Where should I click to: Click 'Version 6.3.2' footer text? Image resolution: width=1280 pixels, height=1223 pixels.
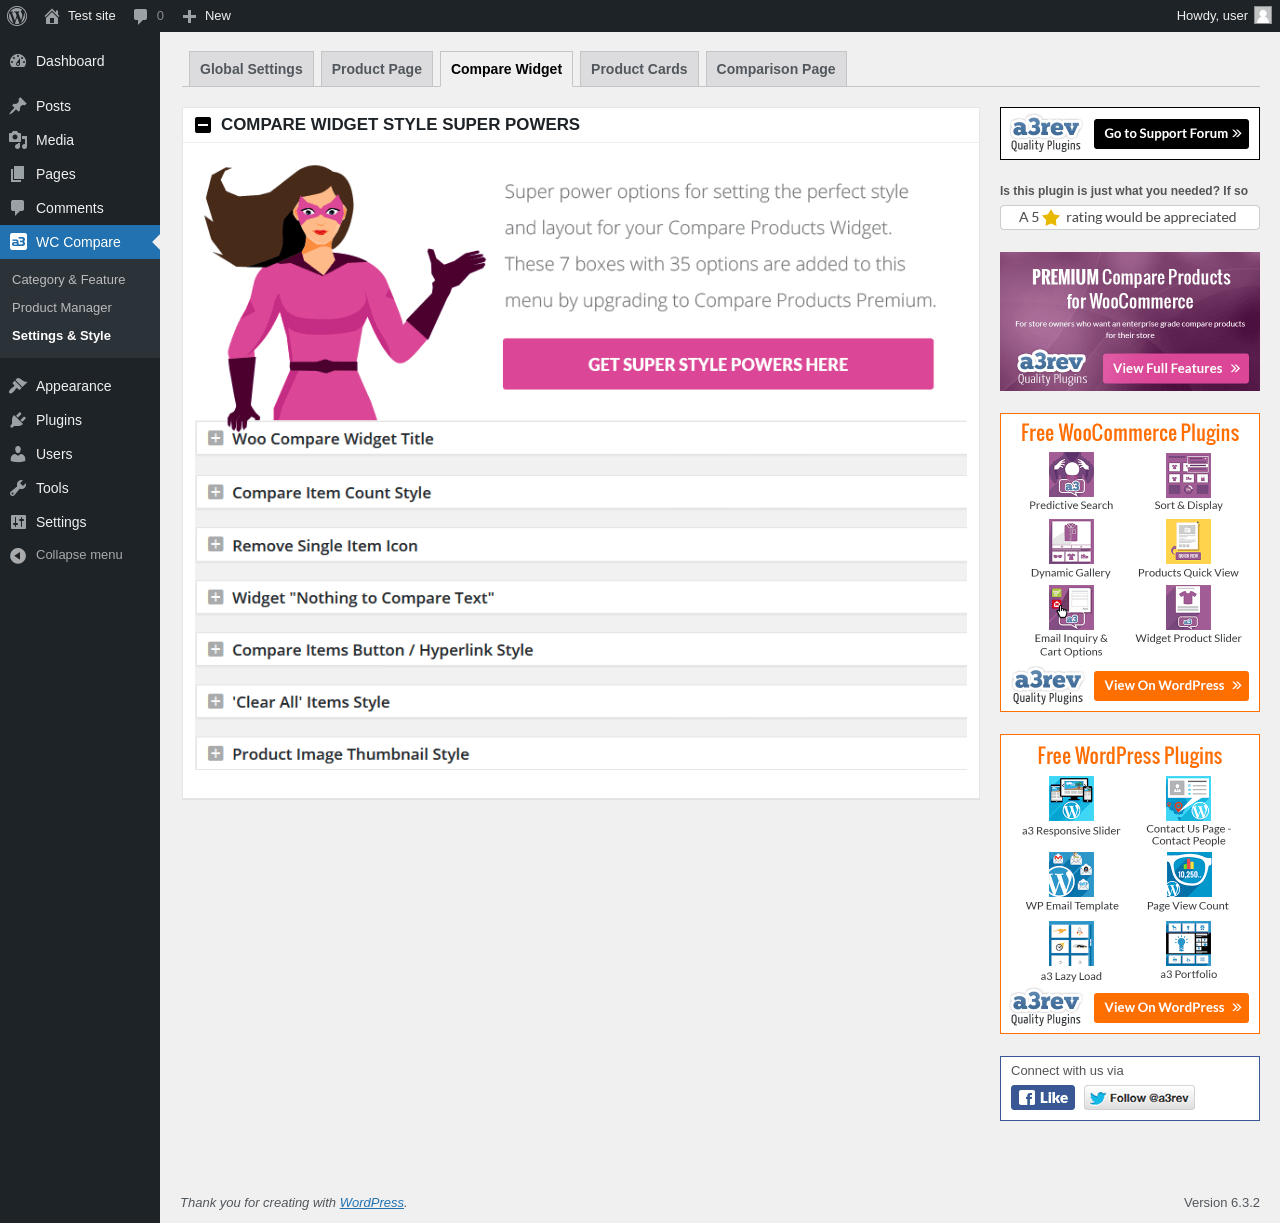[1222, 1203]
